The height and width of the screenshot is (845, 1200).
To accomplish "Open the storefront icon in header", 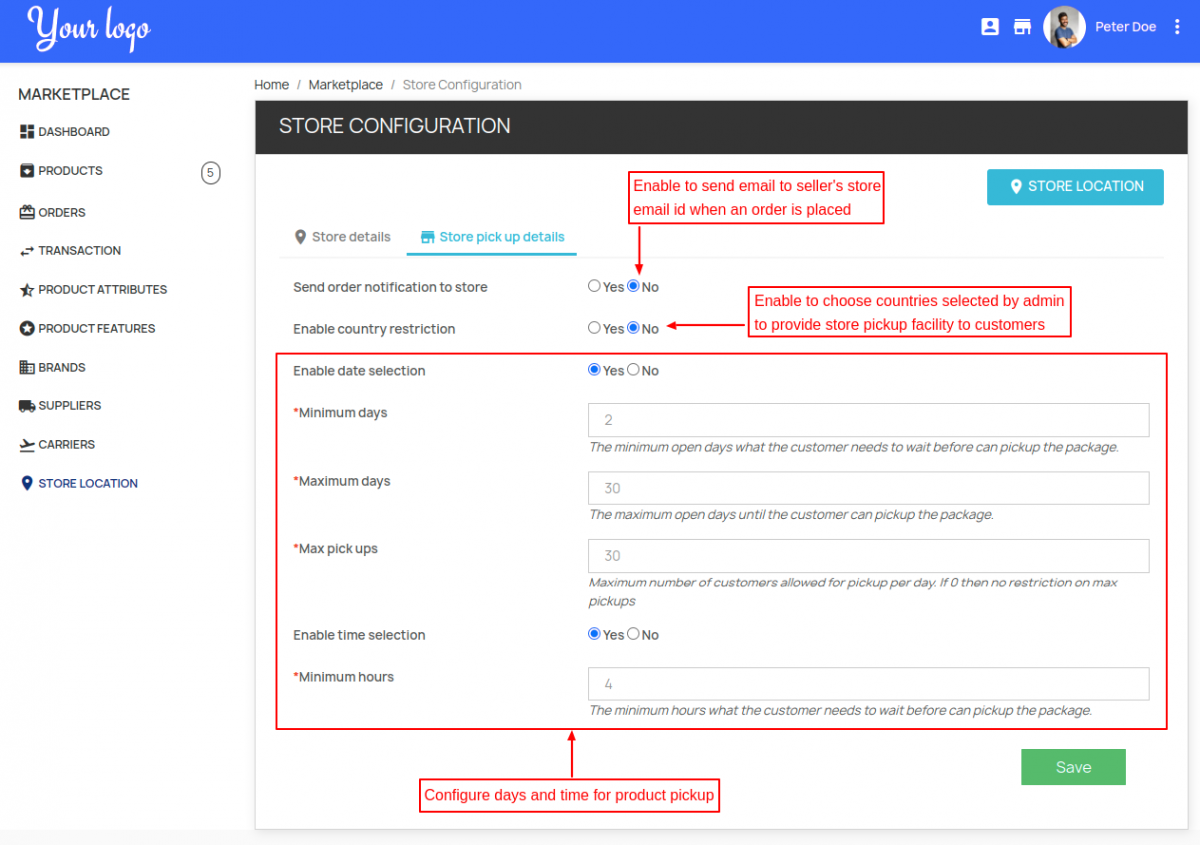I will coord(1022,27).
